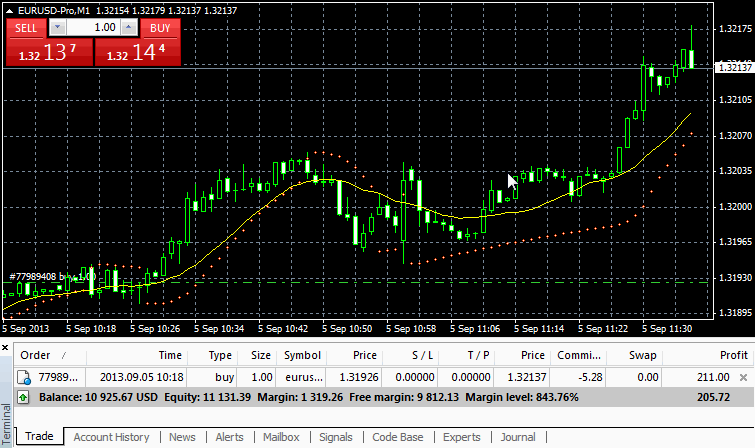Click the SELL button
The height and width of the screenshot is (448, 755).
coord(26,28)
